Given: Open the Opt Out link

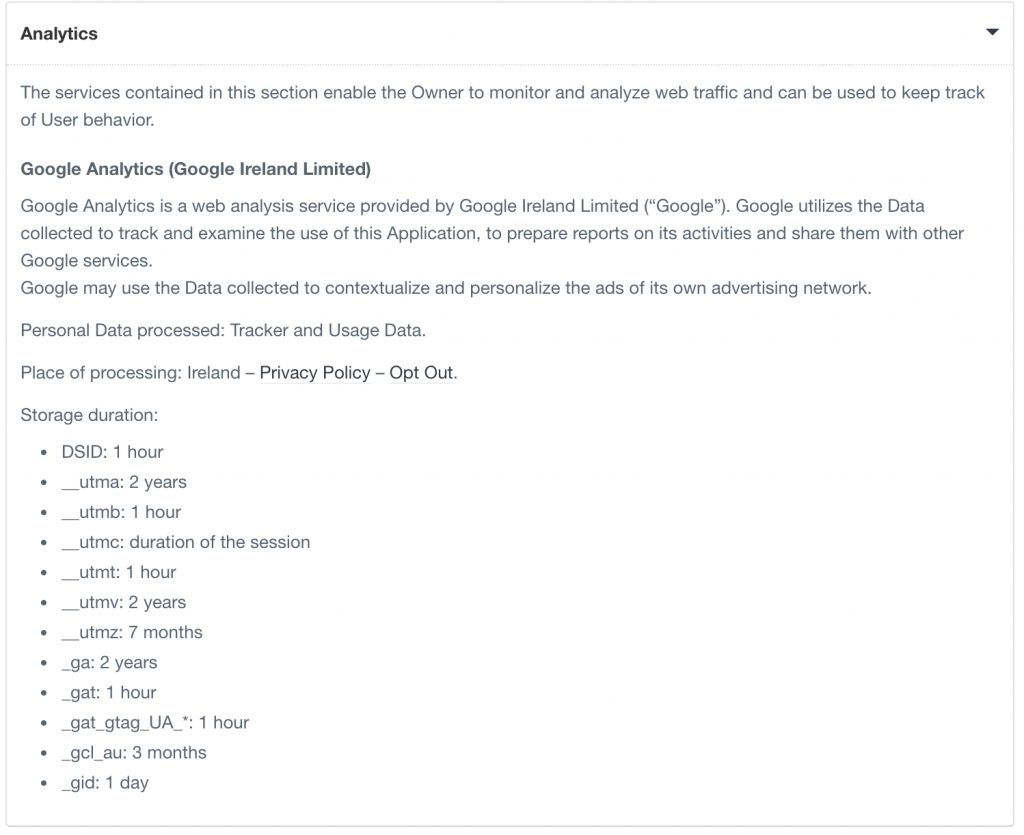Looking at the screenshot, I should click(x=421, y=373).
